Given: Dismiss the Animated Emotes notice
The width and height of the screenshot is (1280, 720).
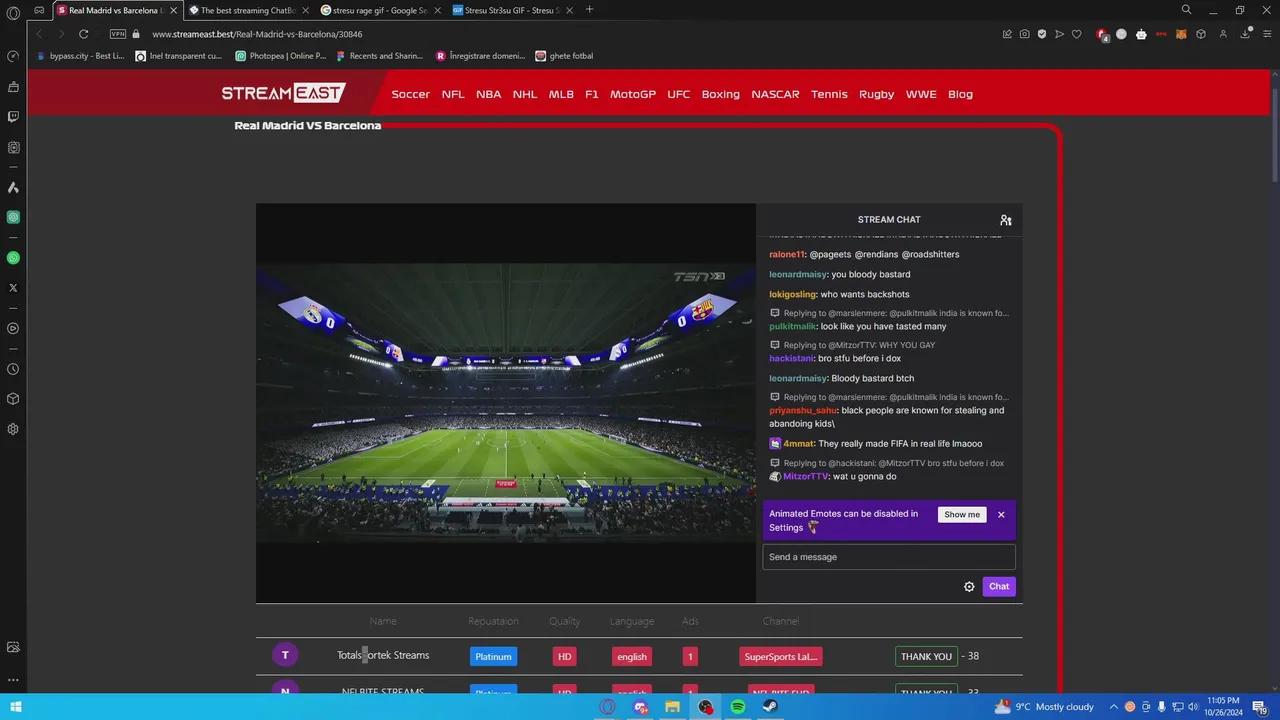Looking at the screenshot, I should click(1001, 515).
